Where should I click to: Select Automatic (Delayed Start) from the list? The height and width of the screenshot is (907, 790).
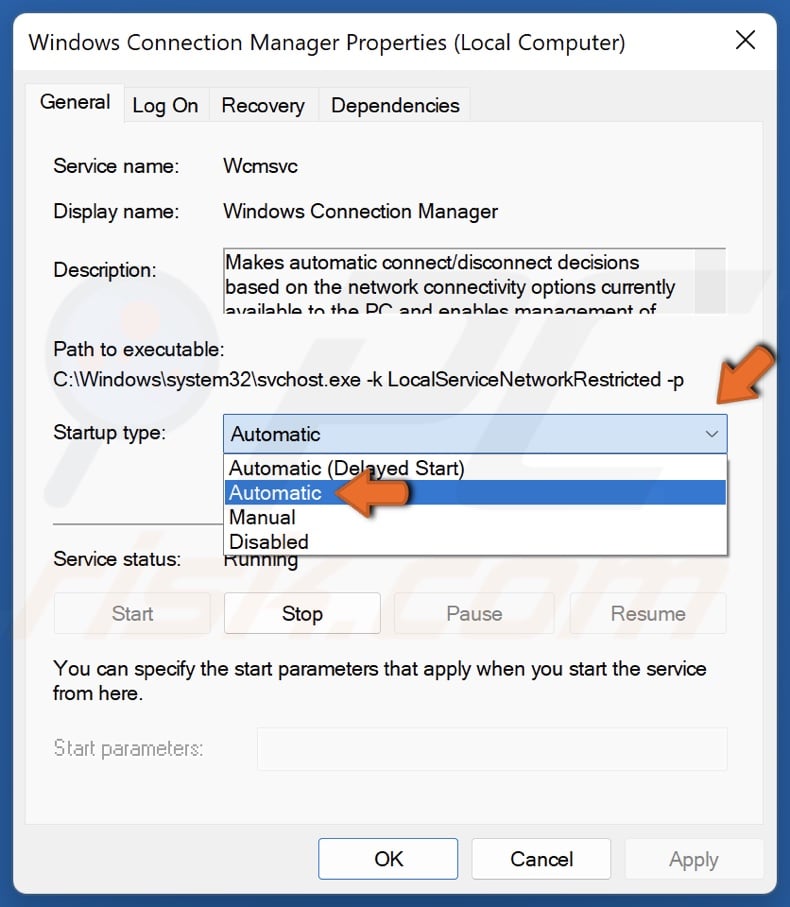(345, 468)
